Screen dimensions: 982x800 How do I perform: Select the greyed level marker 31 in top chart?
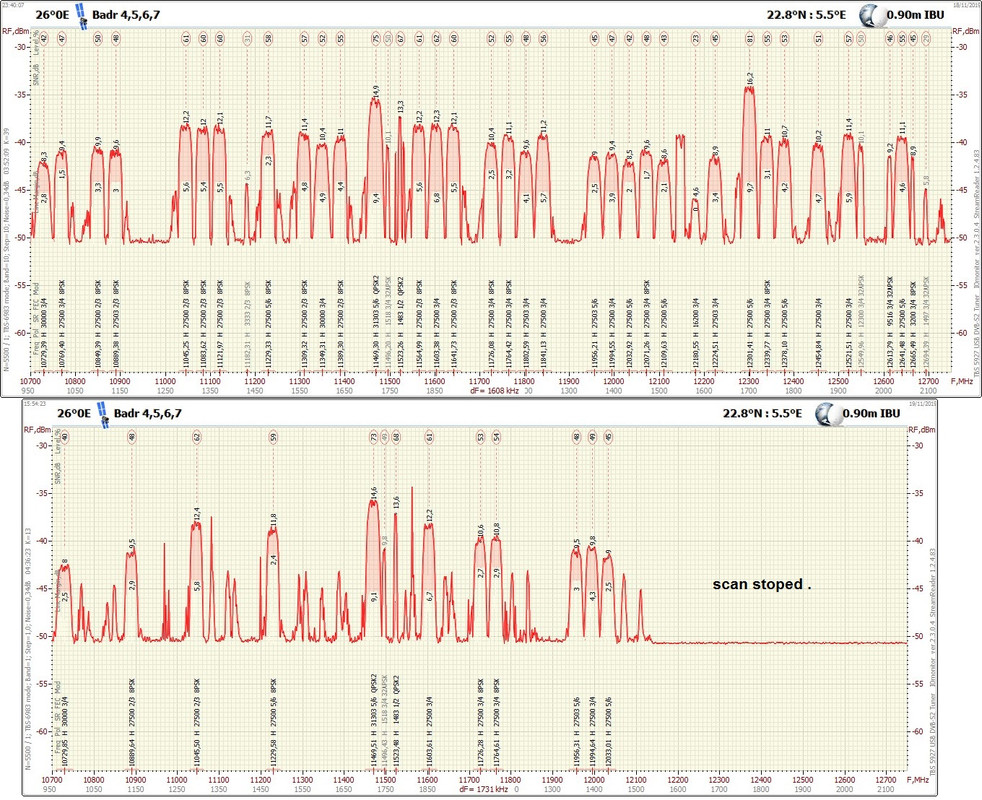tap(247, 38)
